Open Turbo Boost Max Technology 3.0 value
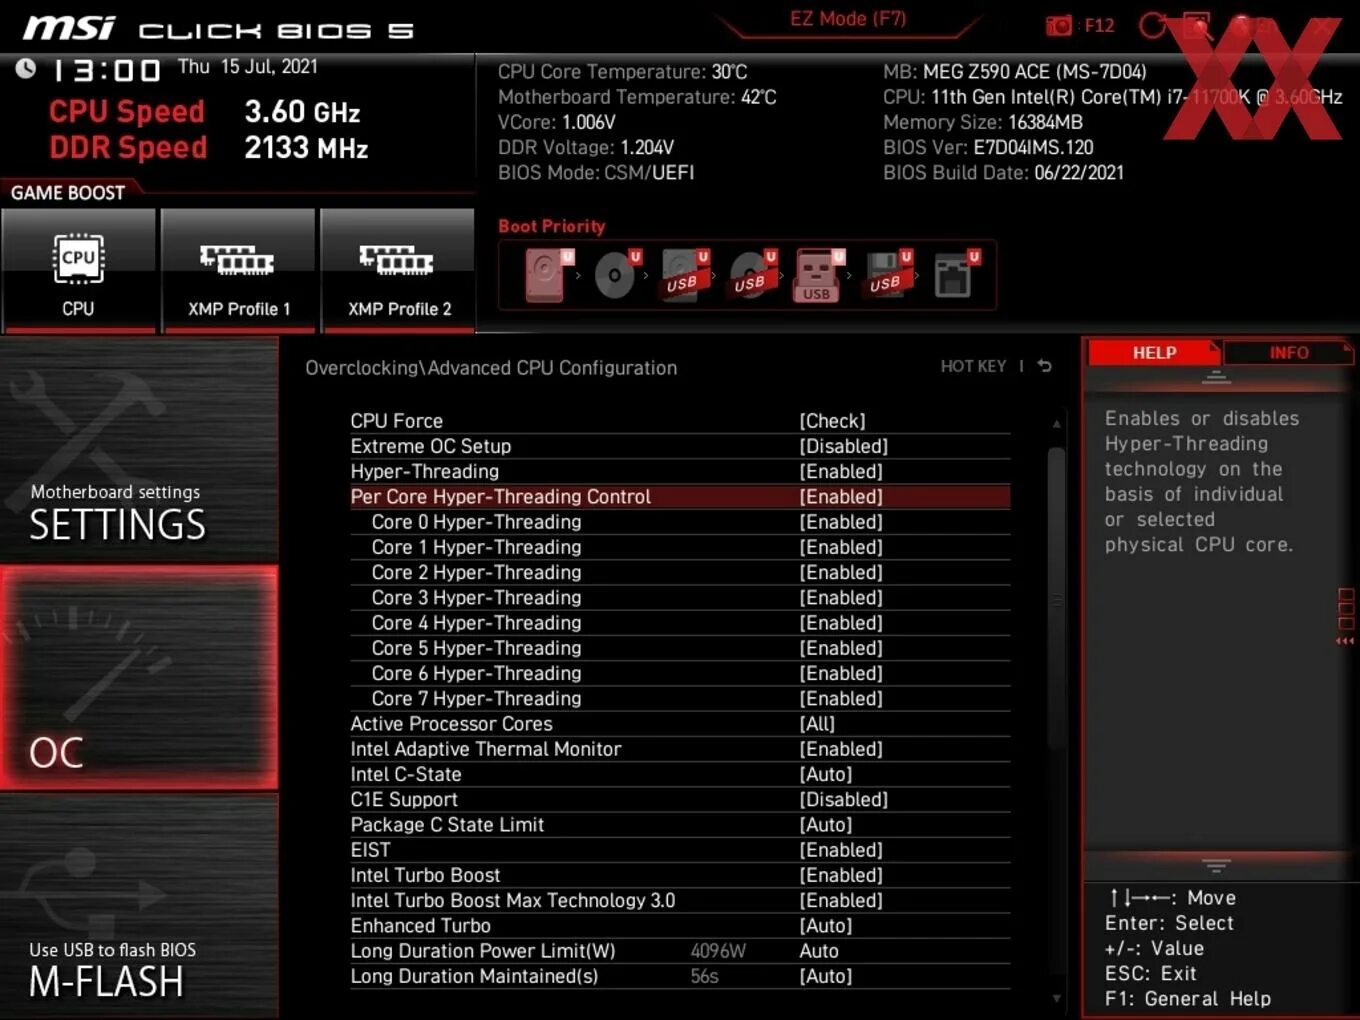Image resolution: width=1360 pixels, height=1020 pixels. click(x=840, y=900)
